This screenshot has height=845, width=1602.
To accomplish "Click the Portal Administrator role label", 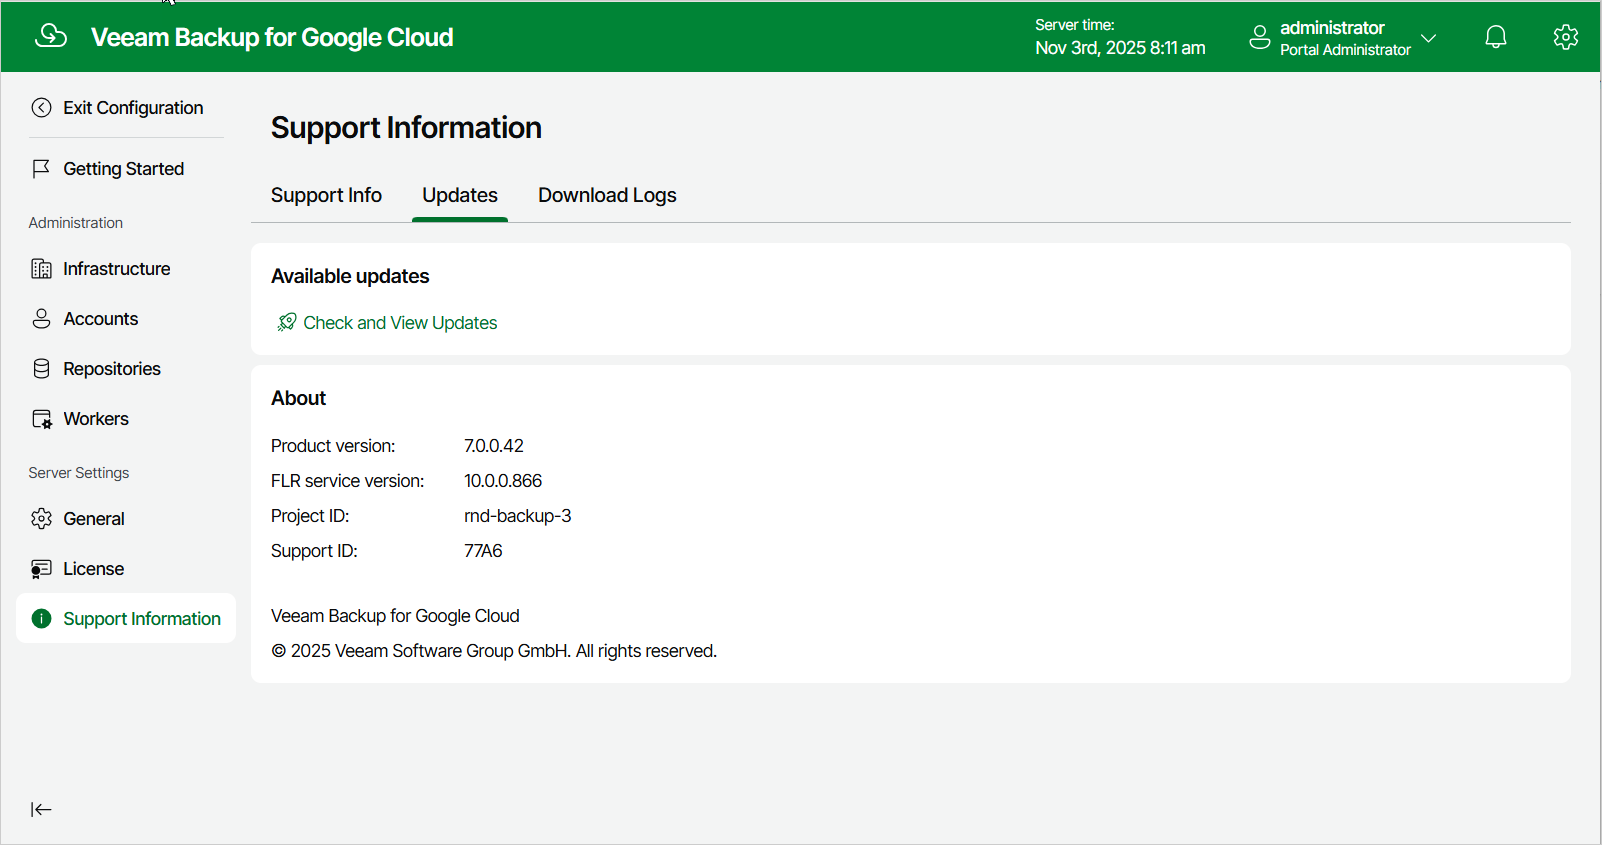I will (x=1345, y=50).
